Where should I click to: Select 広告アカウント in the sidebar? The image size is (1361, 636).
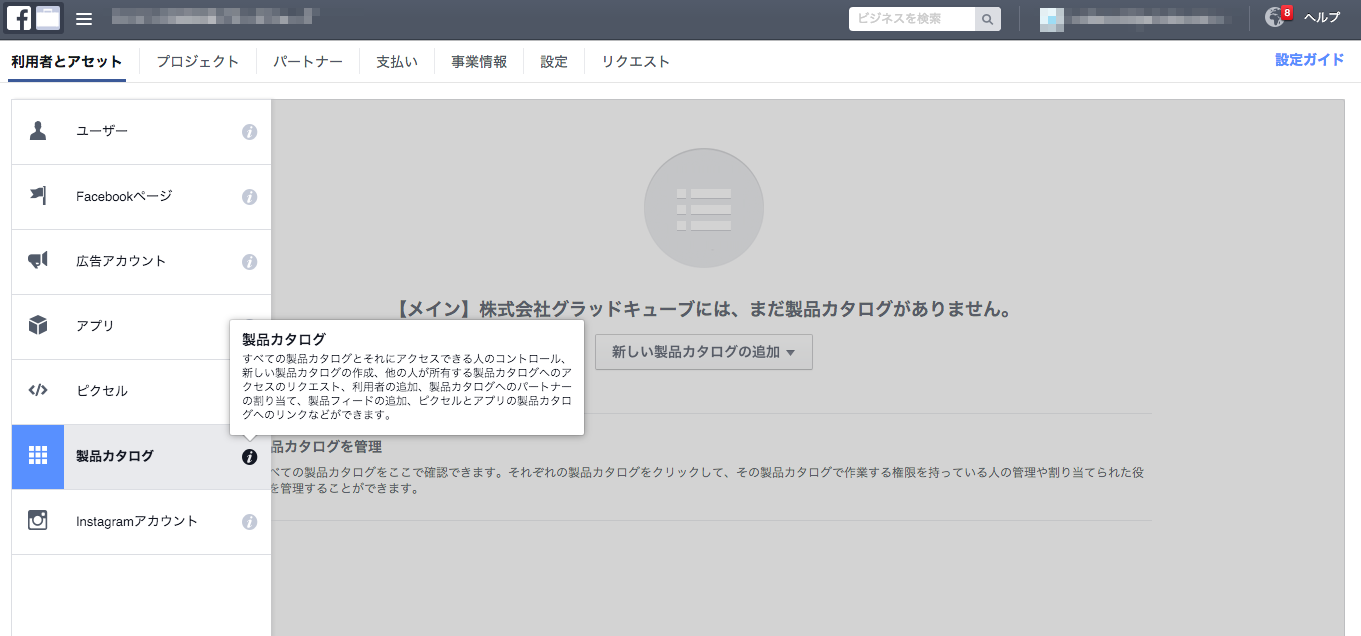point(141,262)
